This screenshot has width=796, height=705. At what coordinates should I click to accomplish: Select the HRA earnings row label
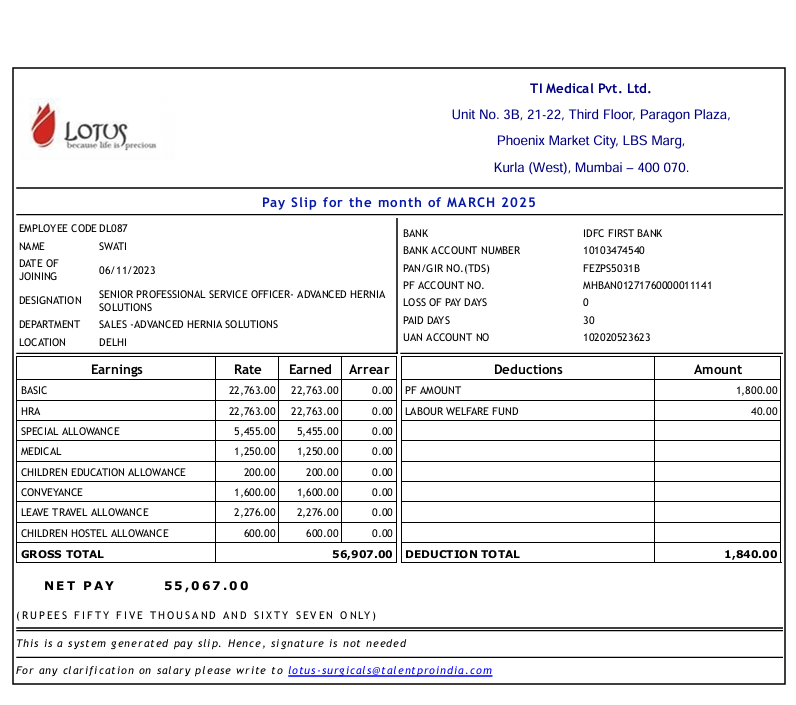[30, 411]
